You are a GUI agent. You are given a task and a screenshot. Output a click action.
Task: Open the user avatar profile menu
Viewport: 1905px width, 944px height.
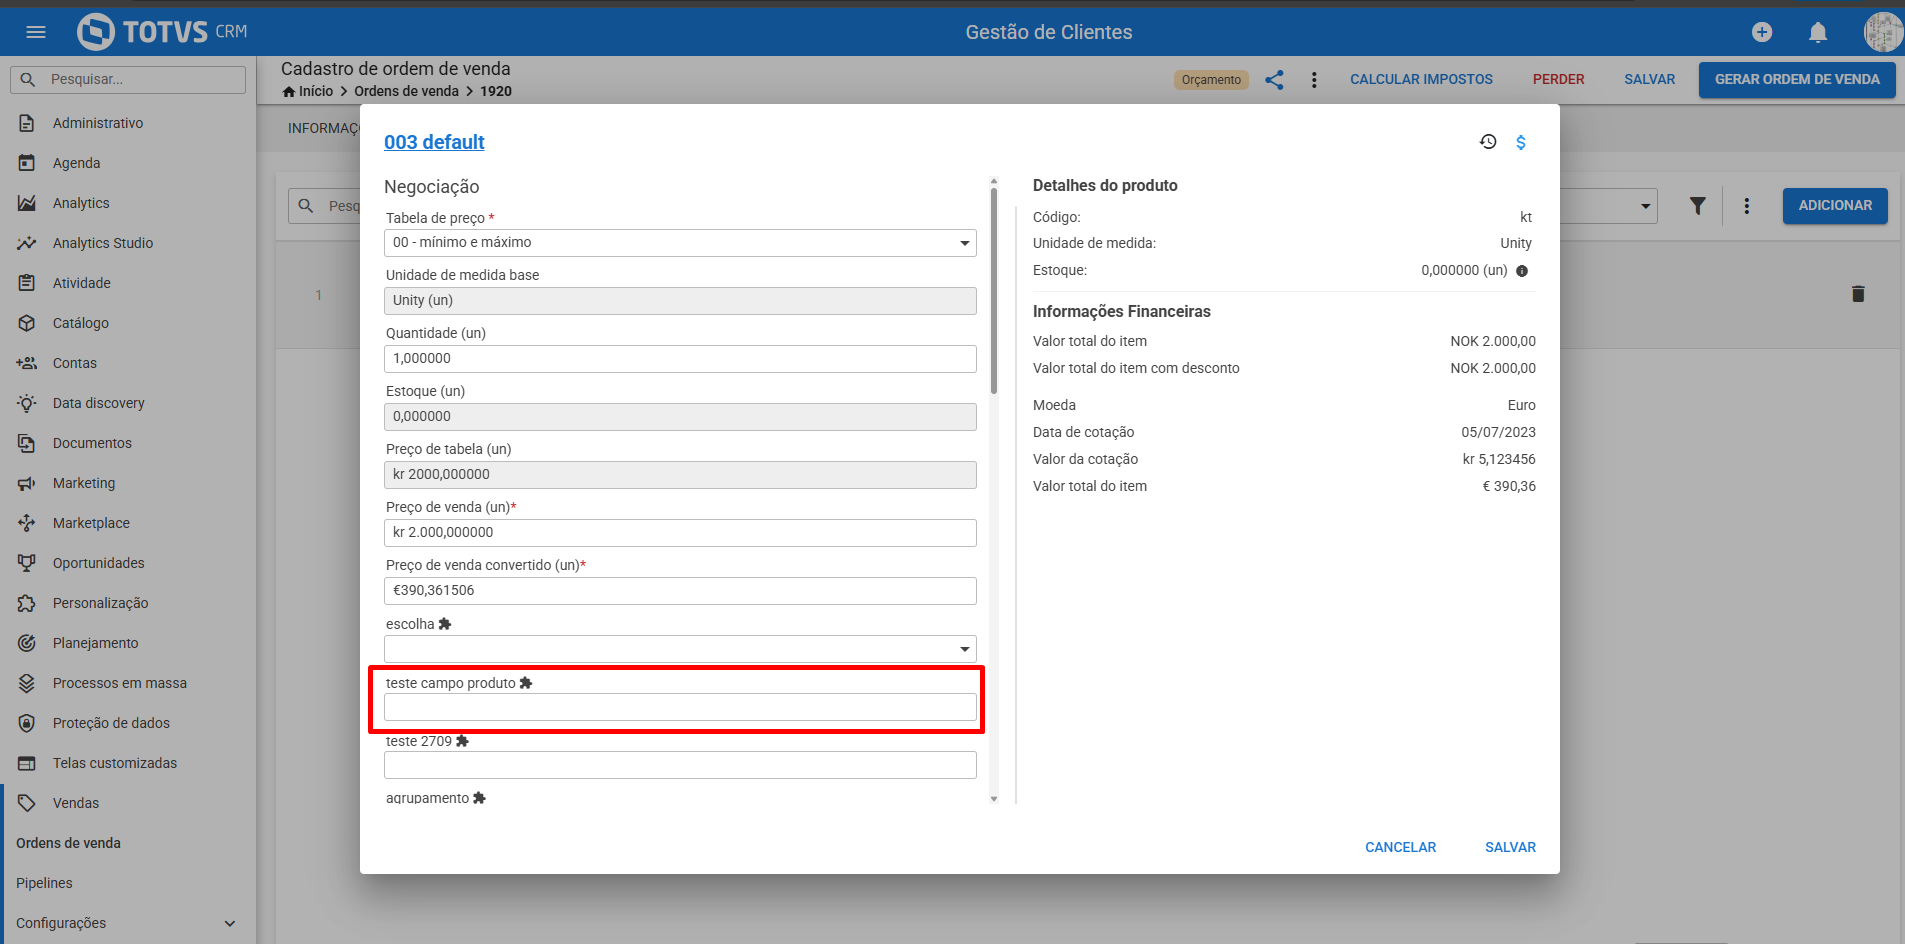click(1883, 32)
